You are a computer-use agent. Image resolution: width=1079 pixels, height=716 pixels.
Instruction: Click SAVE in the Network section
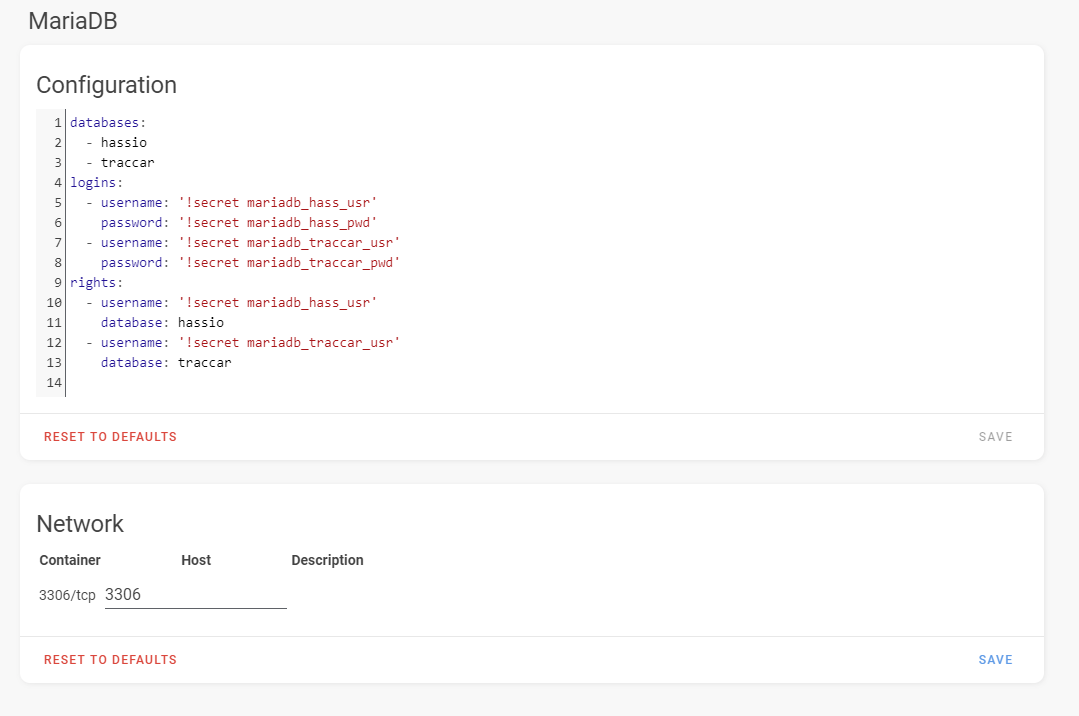pos(995,659)
